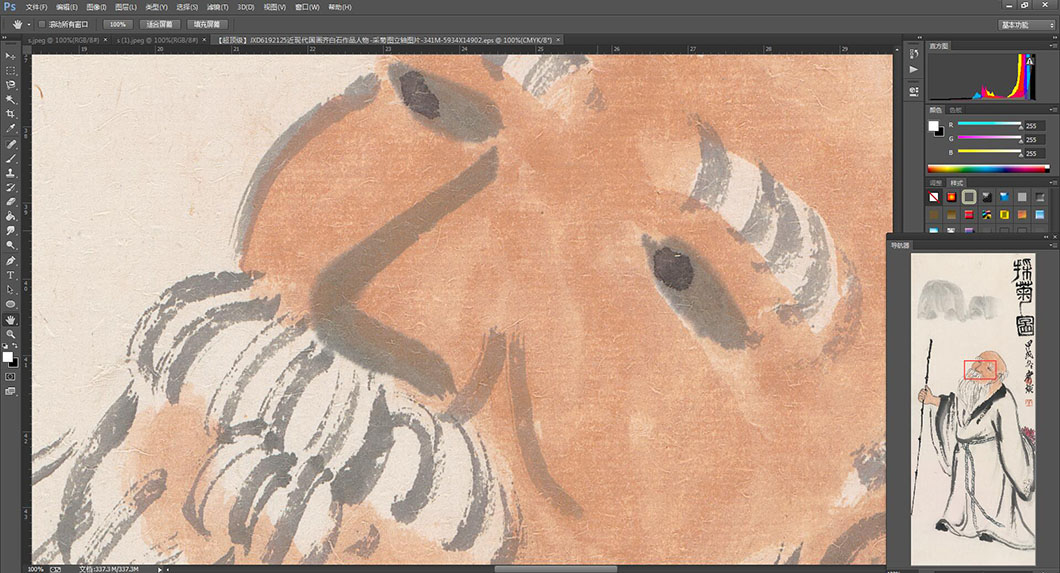Select the Dodge tool
The width and height of the screenshot is (1060, 573).
tap(10, 245)
